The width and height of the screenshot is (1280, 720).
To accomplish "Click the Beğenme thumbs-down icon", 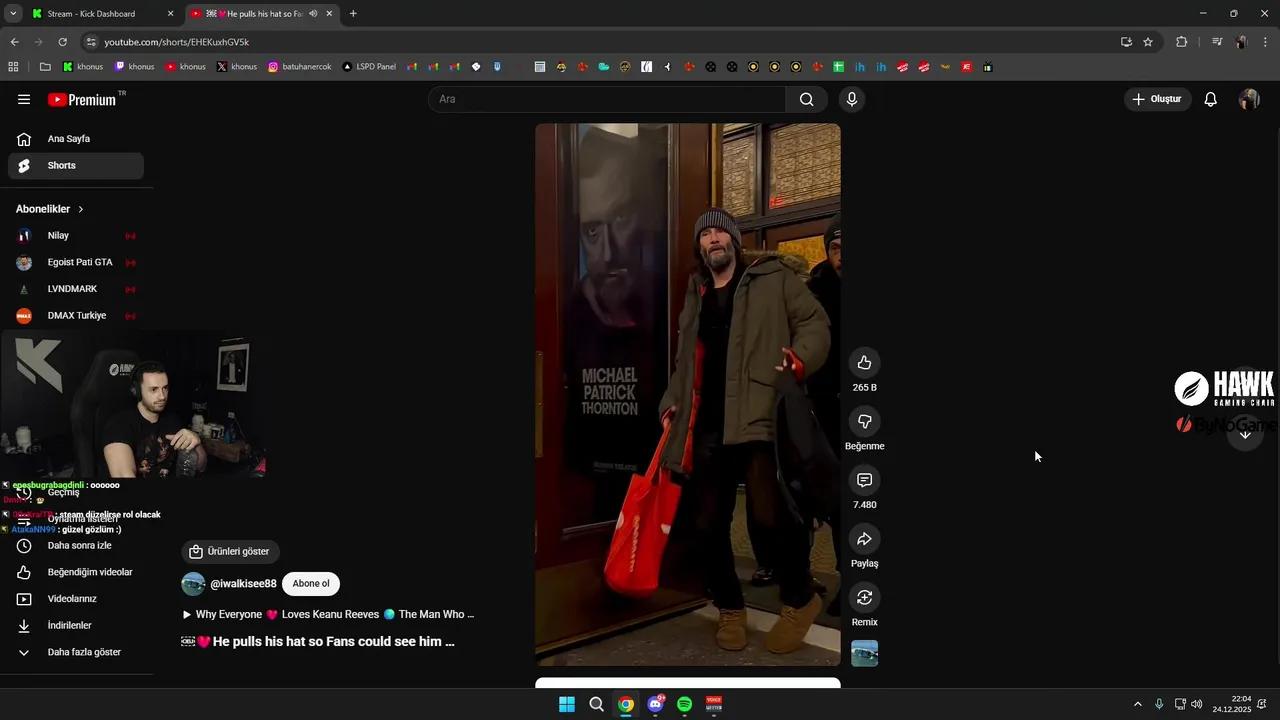I will [x=864, y=421].
